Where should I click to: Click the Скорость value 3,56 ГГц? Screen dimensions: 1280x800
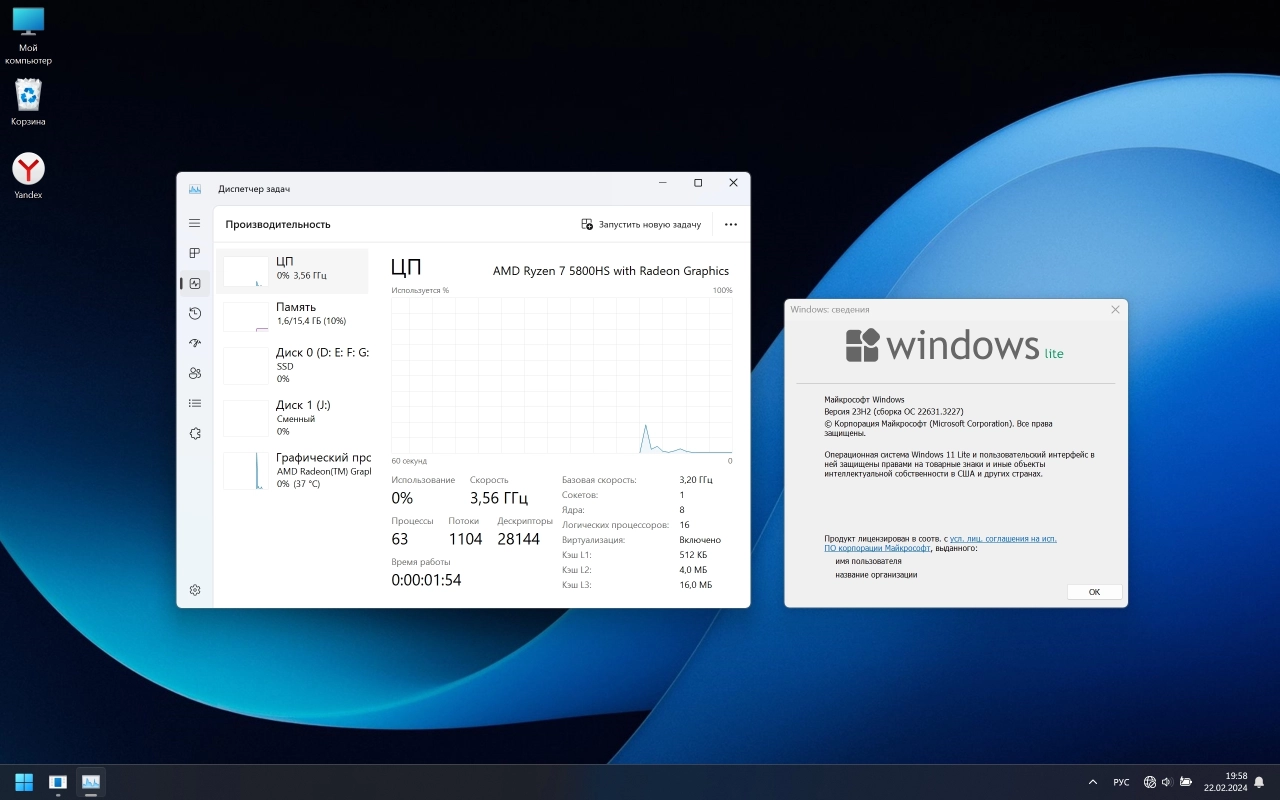click(x=499, y=498)
